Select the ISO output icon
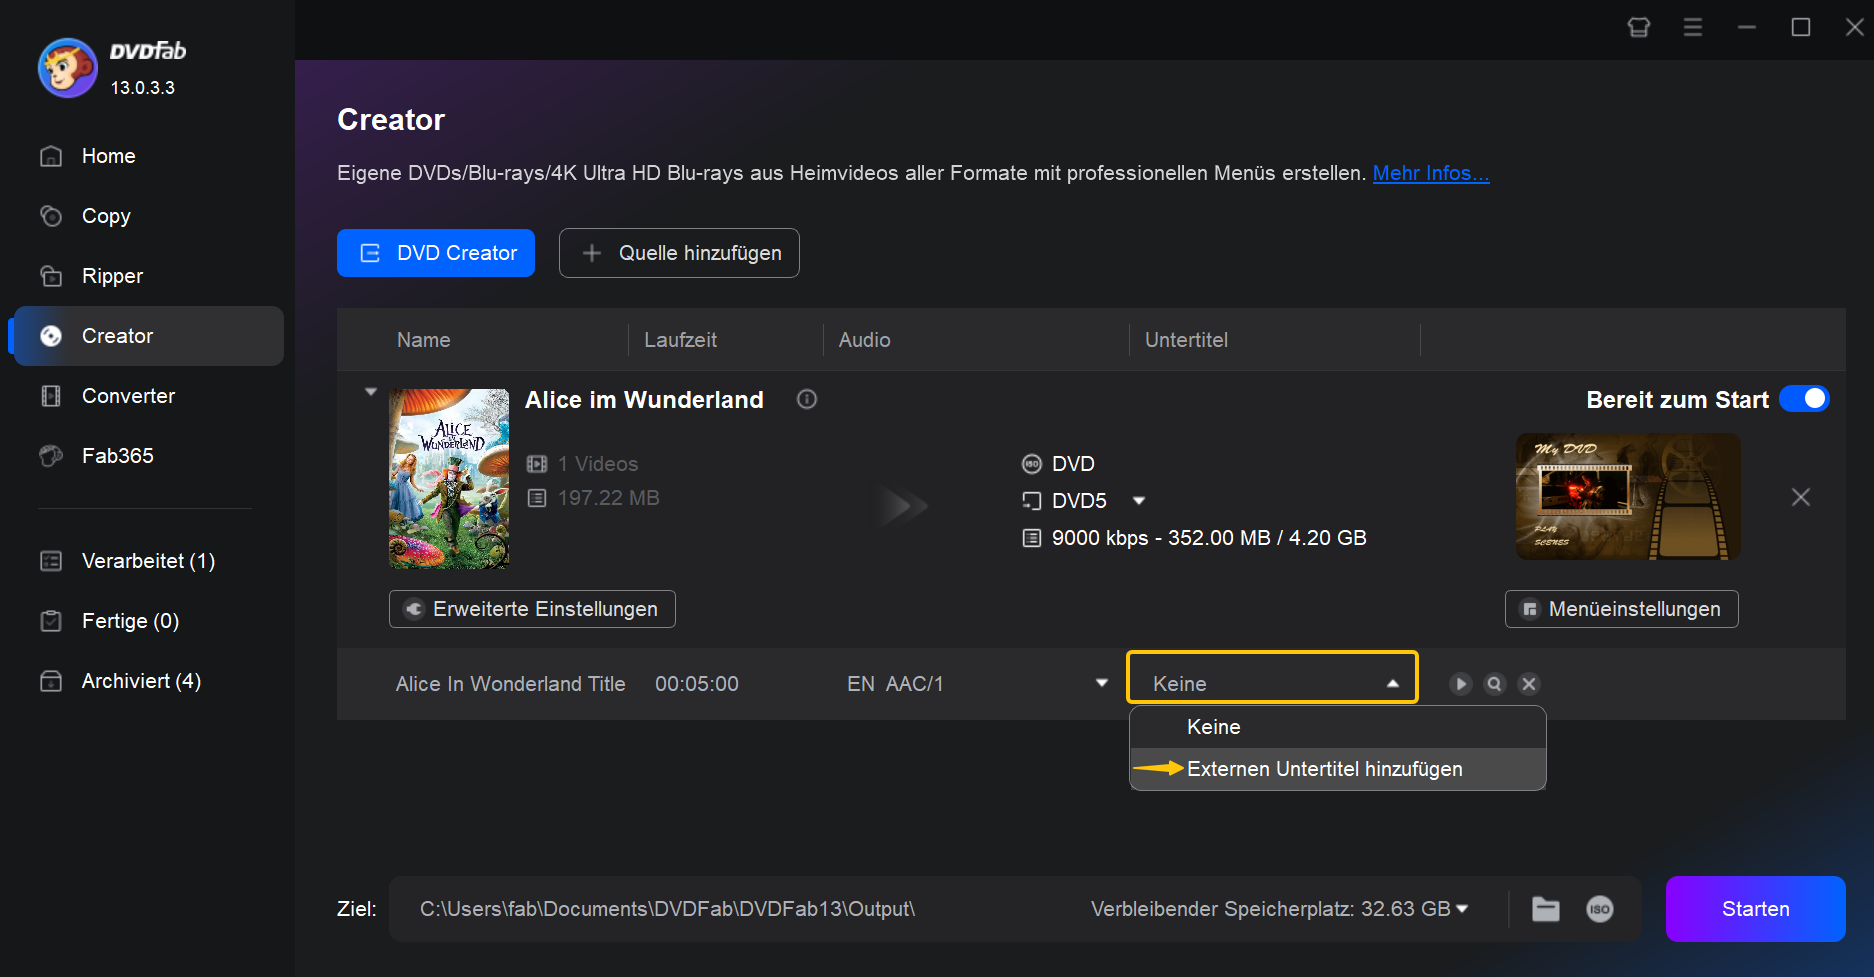This screenshot has height=977, width=1874. click(x=1600, y=909)
